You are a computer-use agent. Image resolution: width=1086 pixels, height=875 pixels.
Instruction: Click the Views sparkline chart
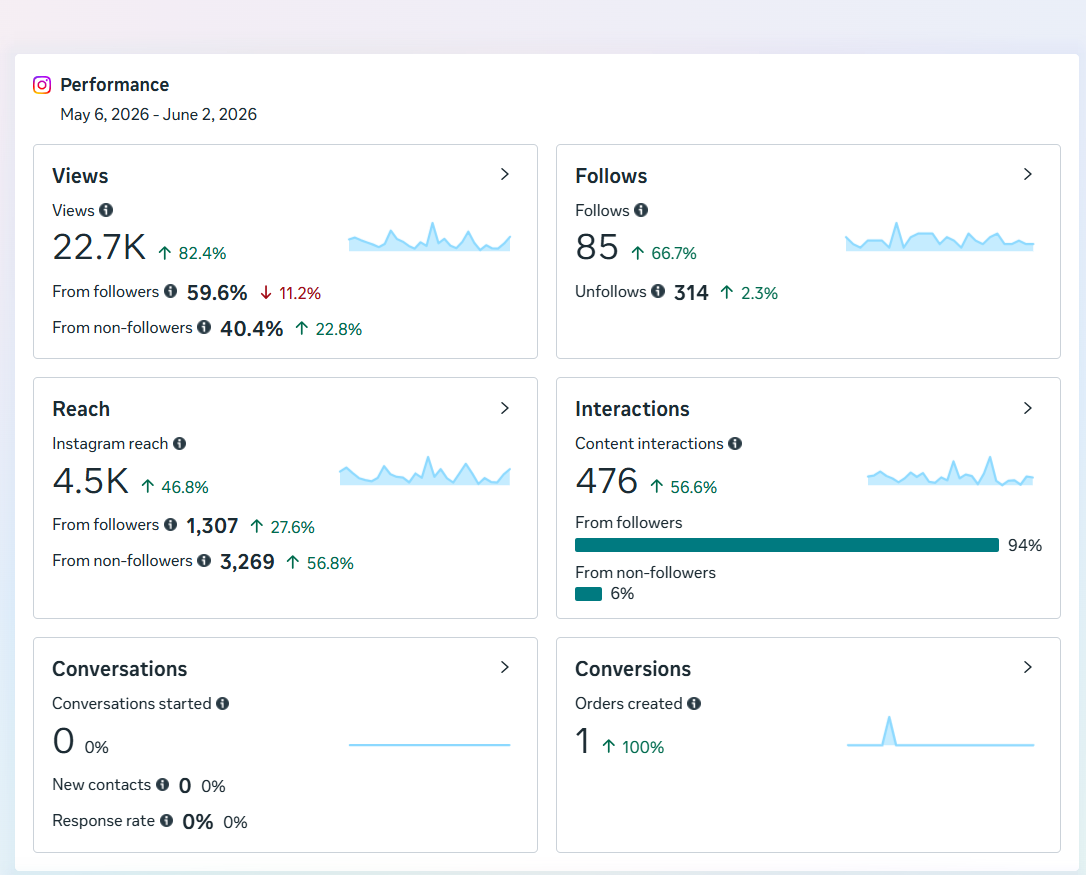pos(429,236)
